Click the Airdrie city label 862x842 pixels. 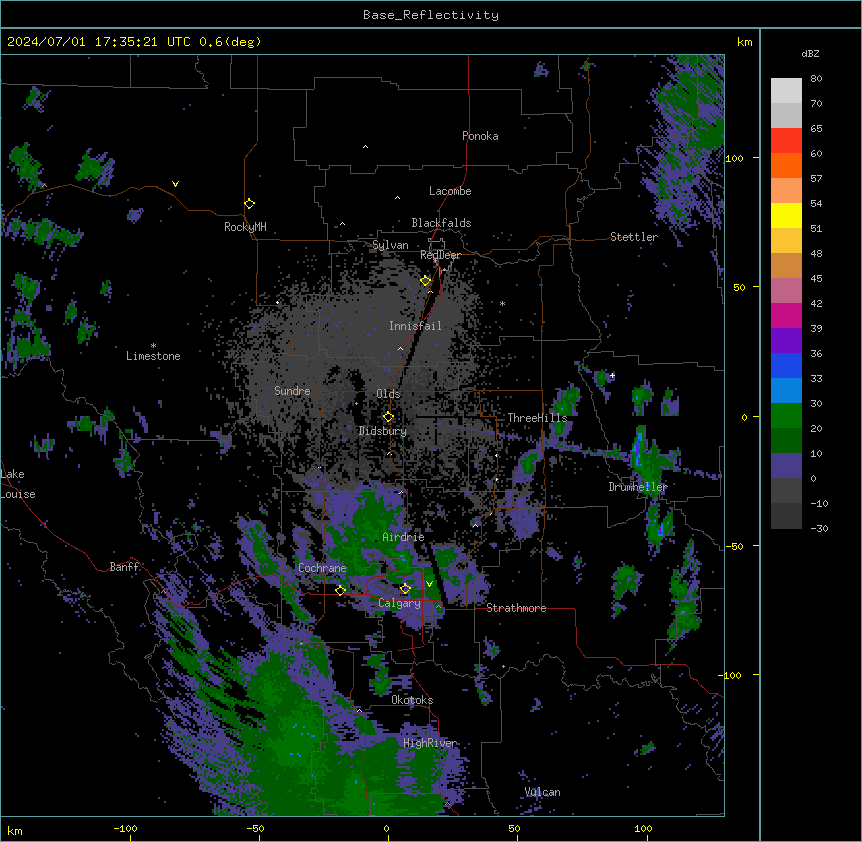point(403,537)
